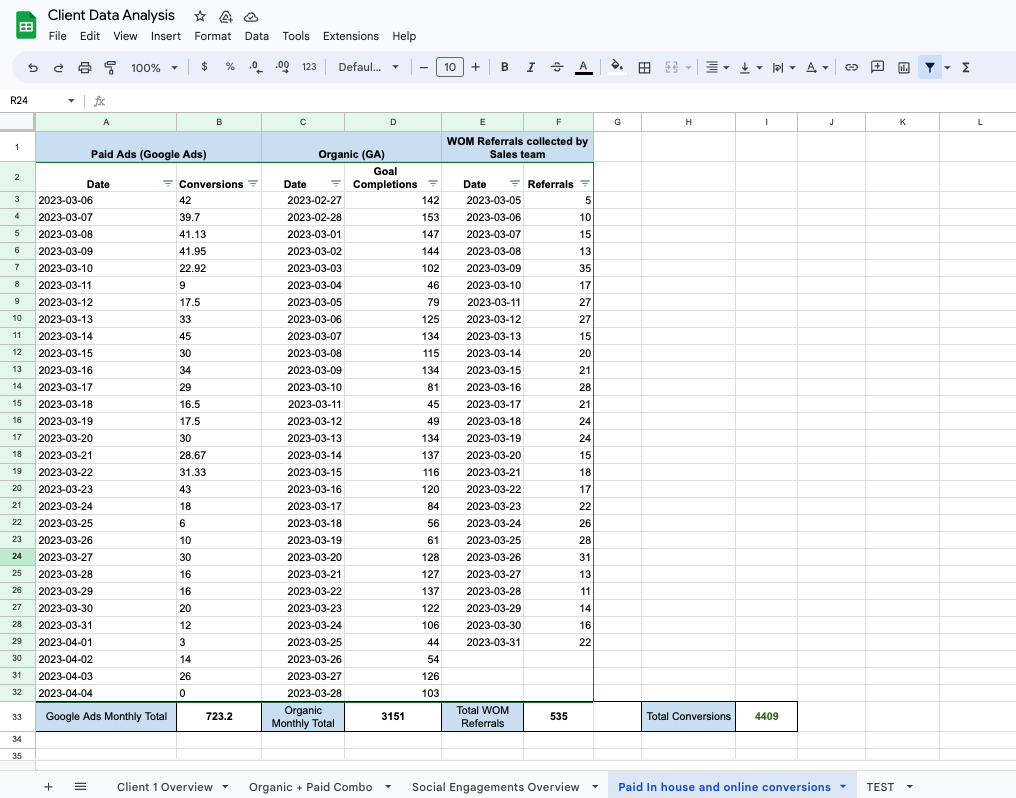Toggle italic formatting

[531, 67]
